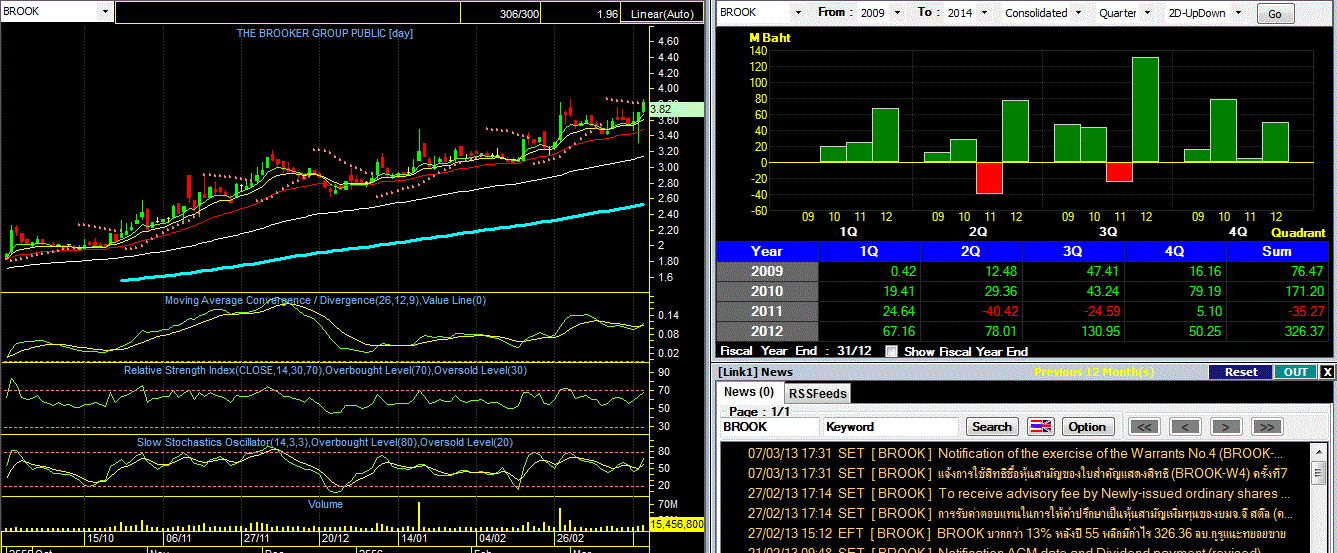Viewport: 1337px width, 553px height.
Task: Expand the Consolidated statement type dropdown
Action: tap(1077, 13)
